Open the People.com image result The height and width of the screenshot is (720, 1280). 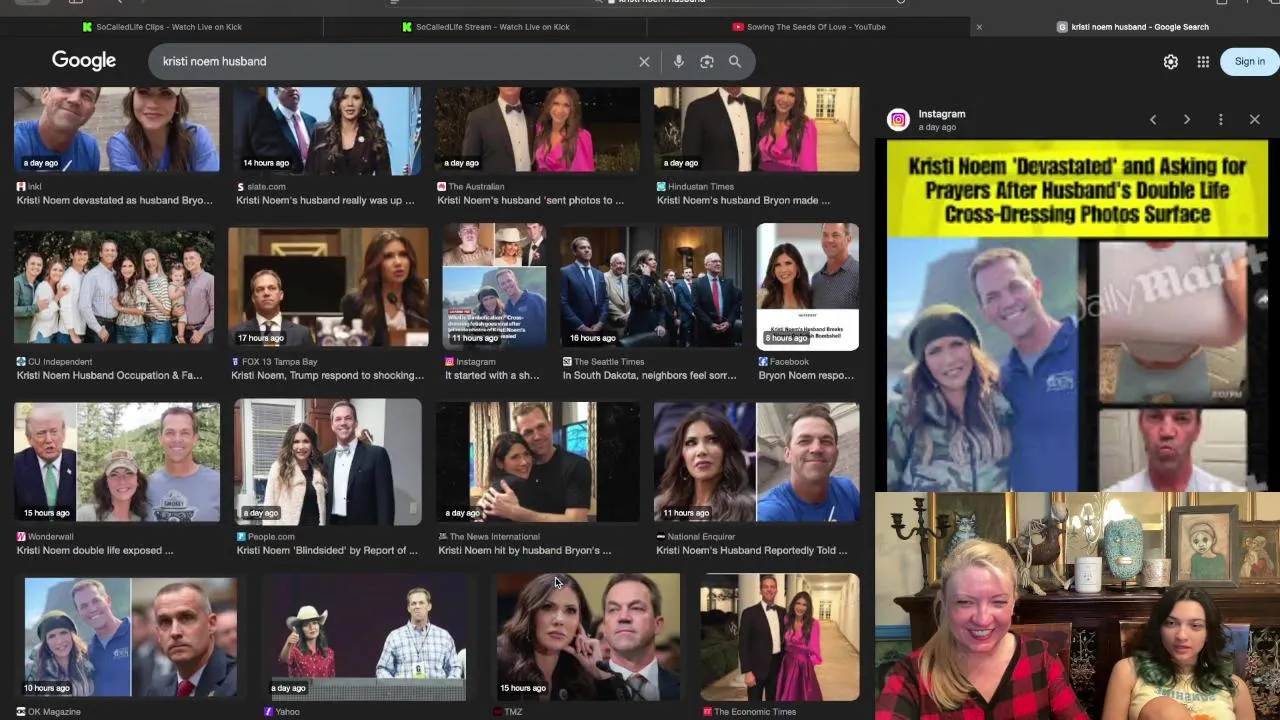click(x=328, y=462)
